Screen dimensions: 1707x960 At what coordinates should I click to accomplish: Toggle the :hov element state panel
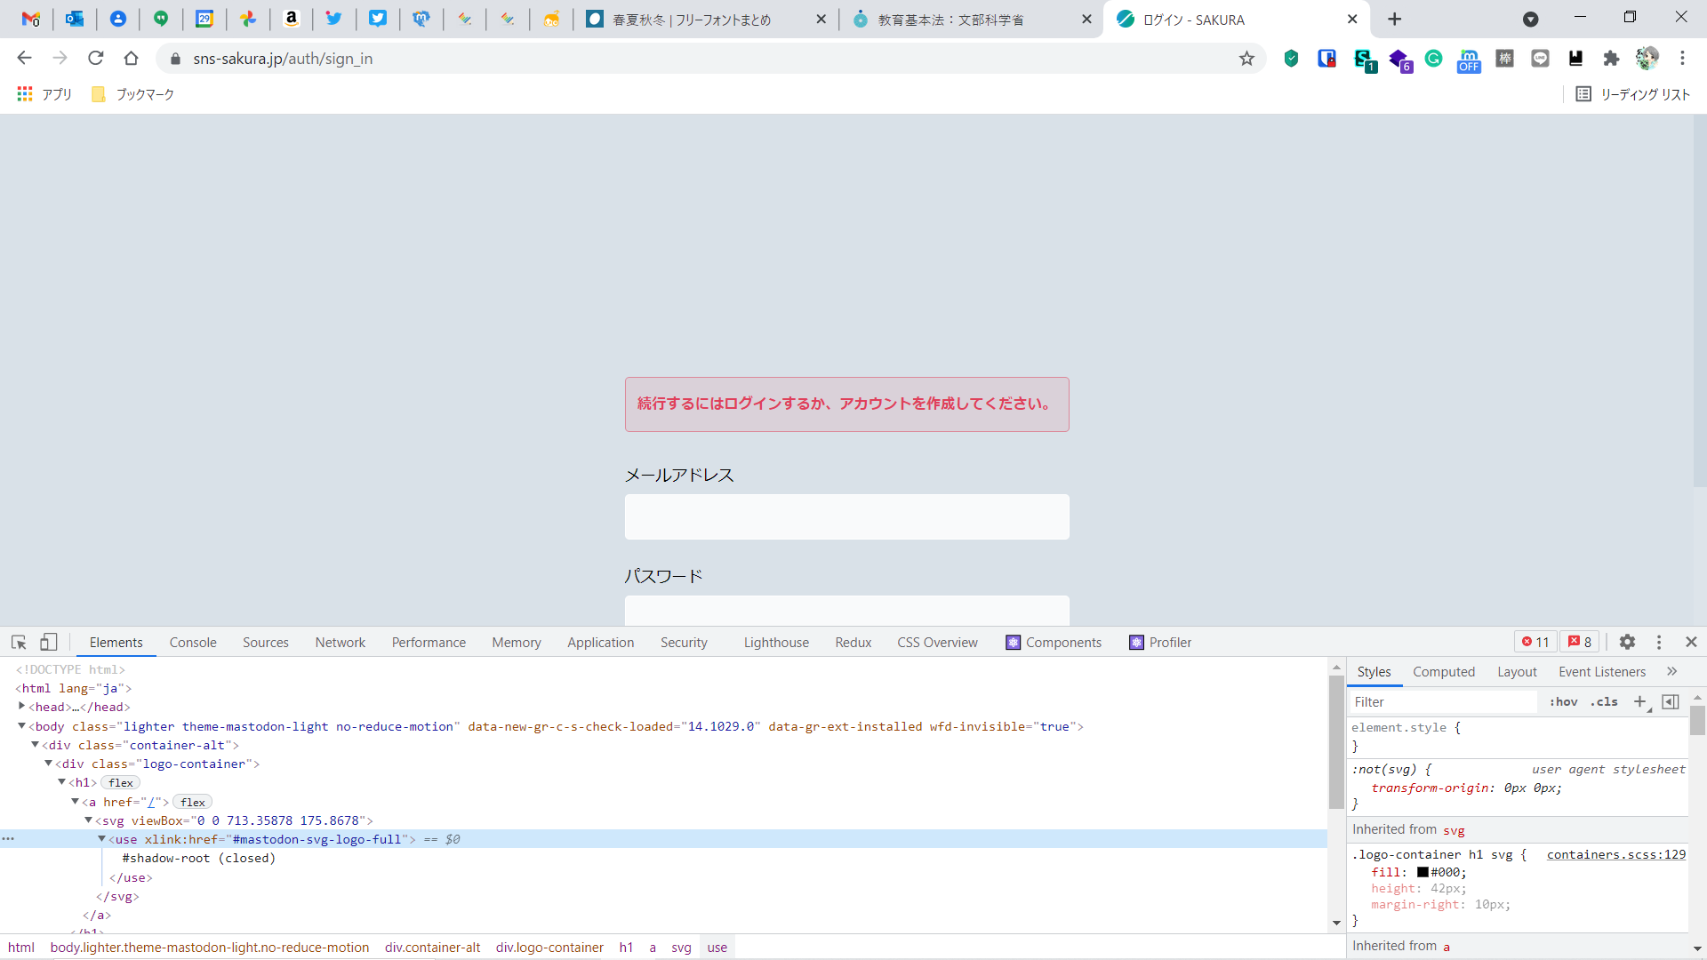1563,702
